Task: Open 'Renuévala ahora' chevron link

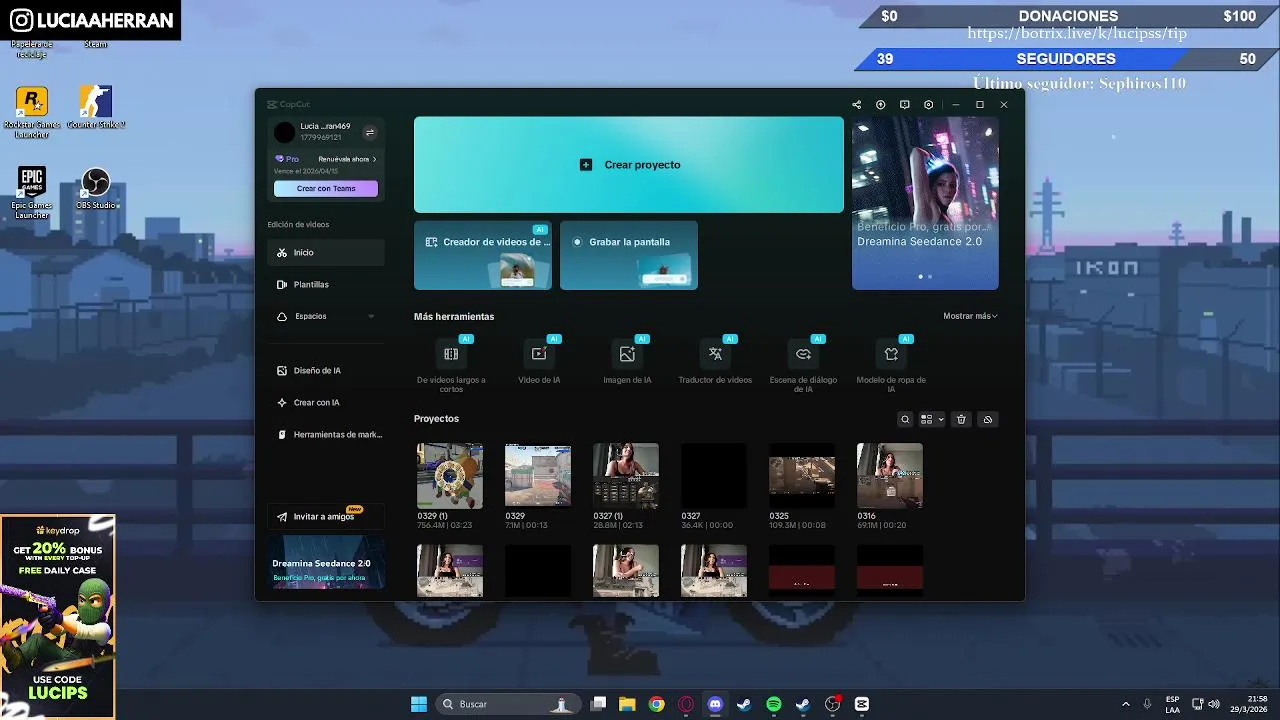Action: pos(347,159)
